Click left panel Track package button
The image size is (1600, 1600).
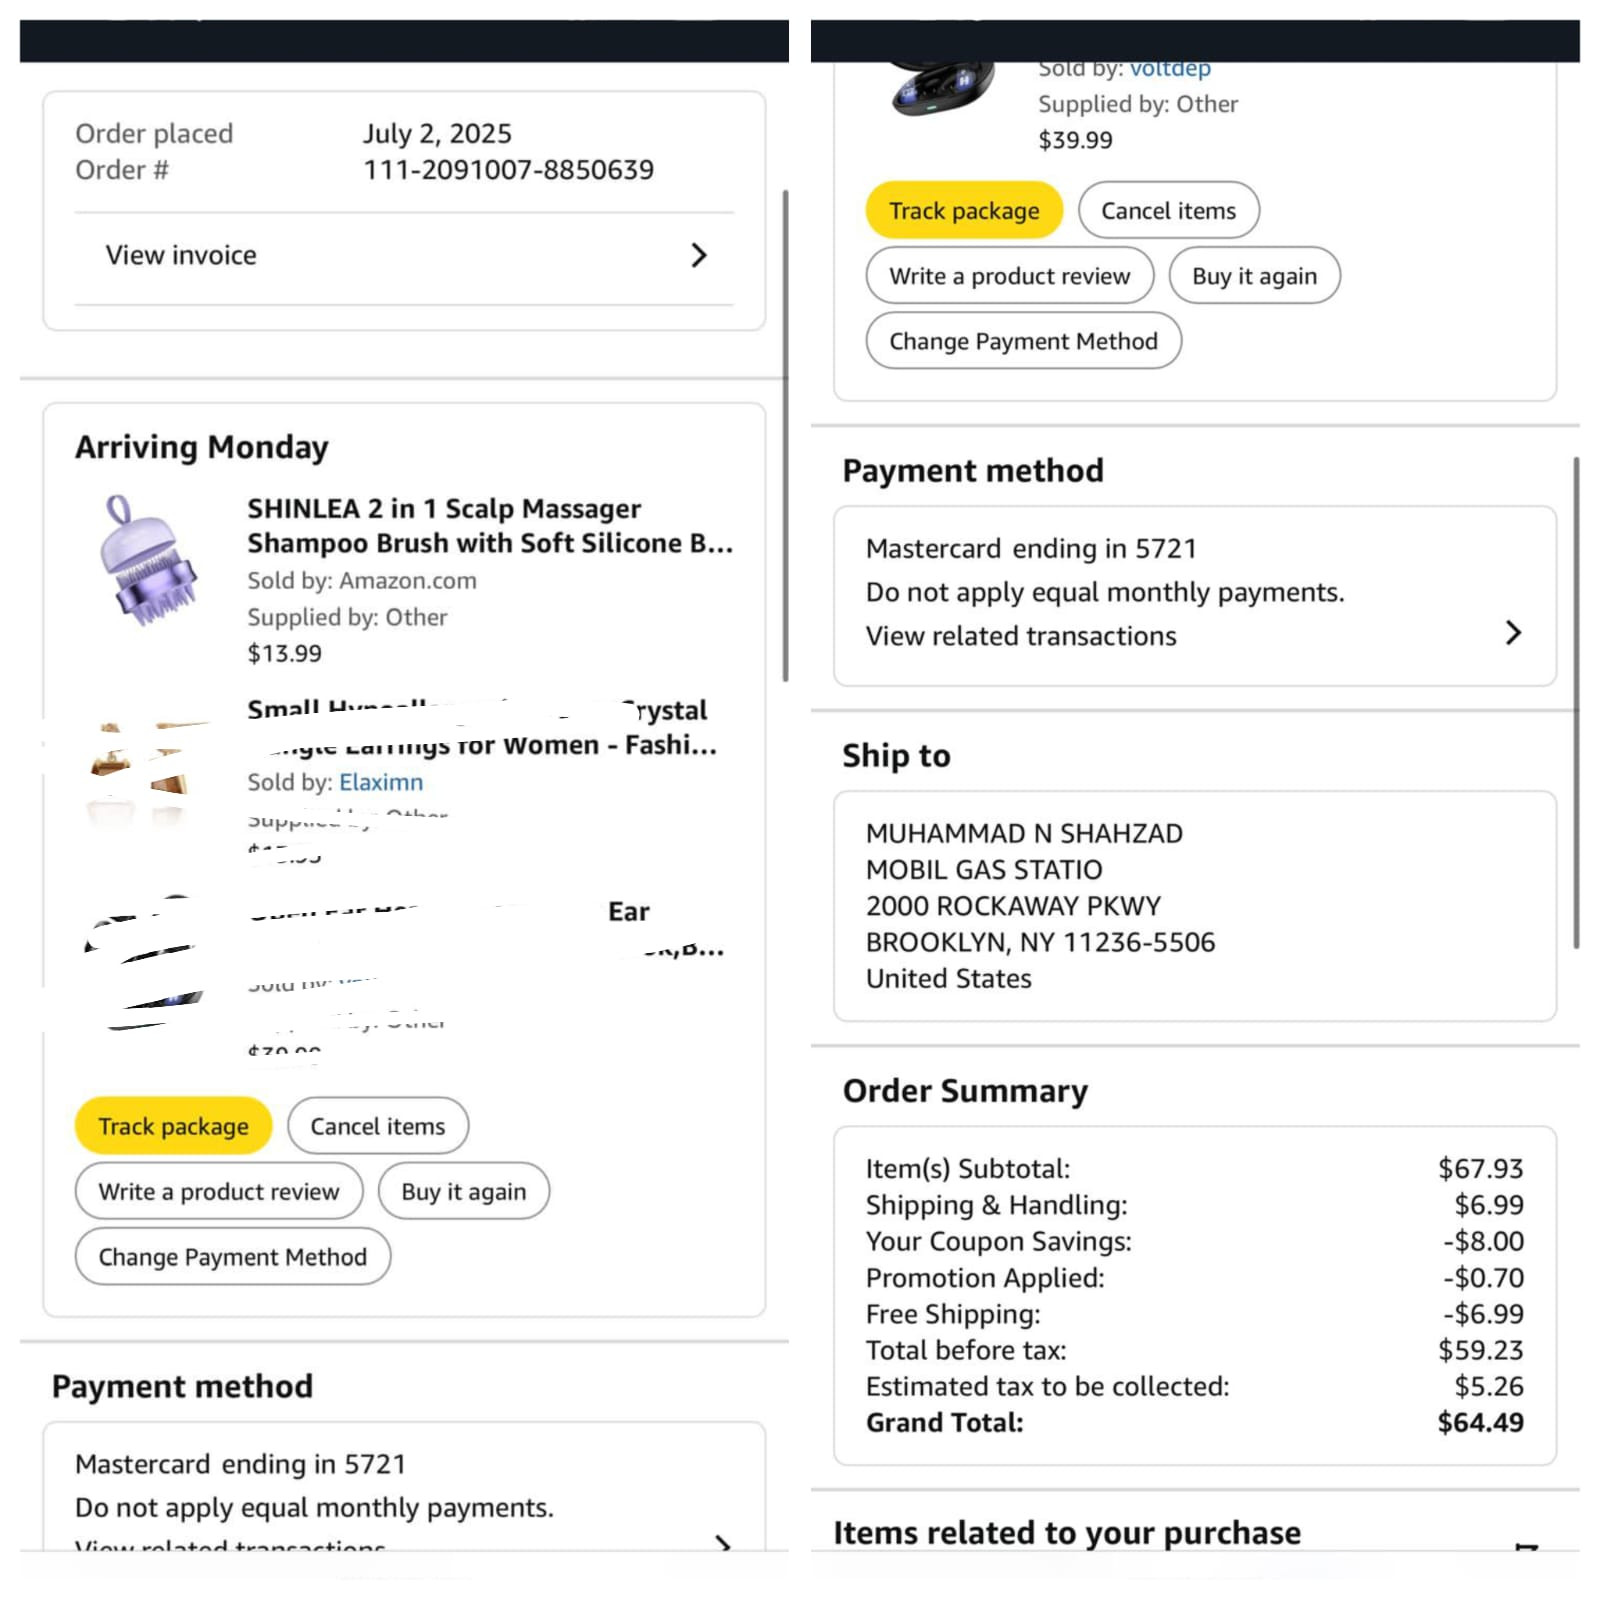click(x=173, y=1126)
